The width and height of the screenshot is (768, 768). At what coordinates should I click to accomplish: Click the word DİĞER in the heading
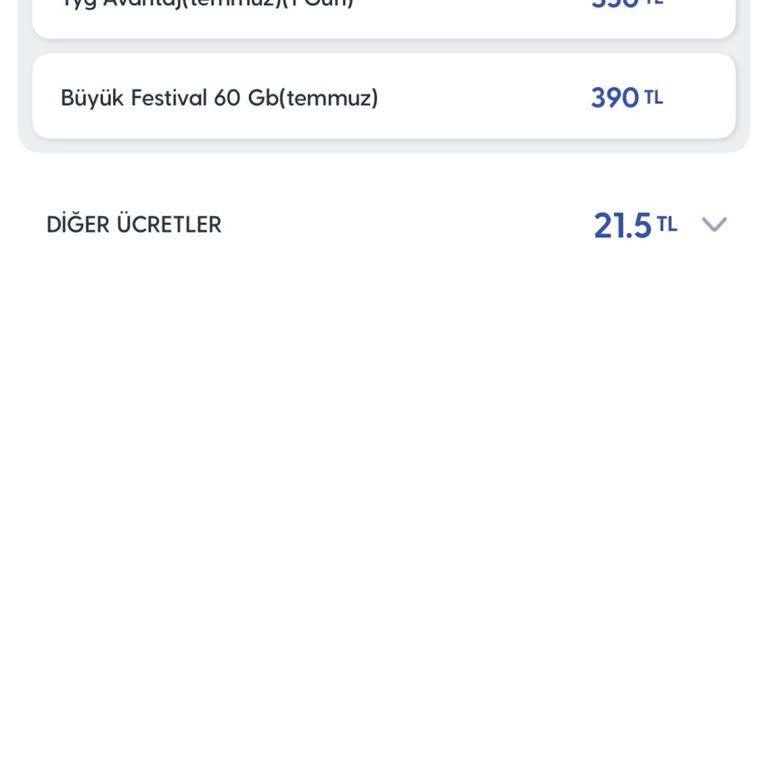tap(78, 225)
